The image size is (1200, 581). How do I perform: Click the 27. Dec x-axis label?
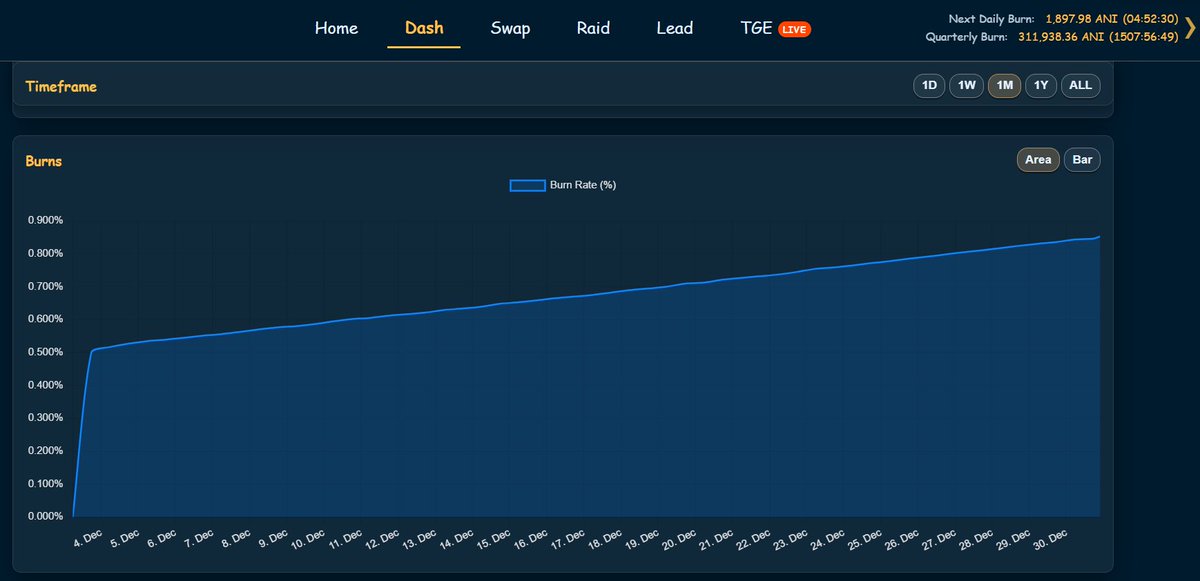coord(937,537)
